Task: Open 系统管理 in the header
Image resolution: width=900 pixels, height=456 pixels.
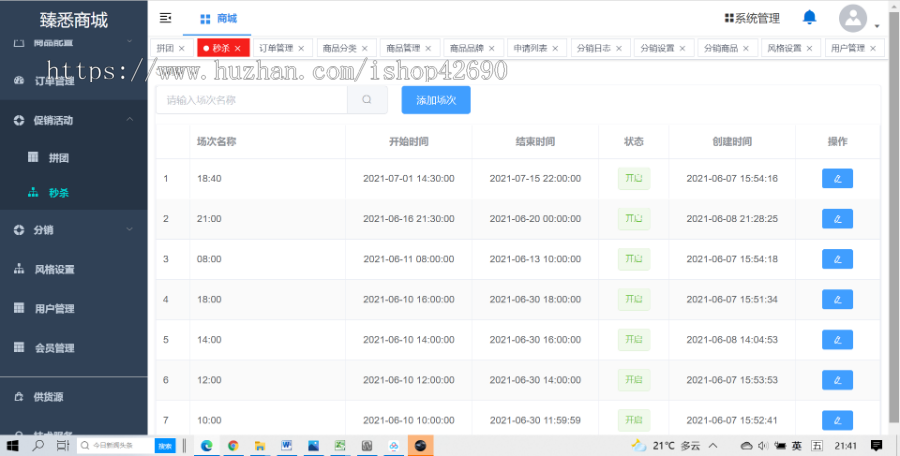Action: pyautogui.click(x=752, y=18)
